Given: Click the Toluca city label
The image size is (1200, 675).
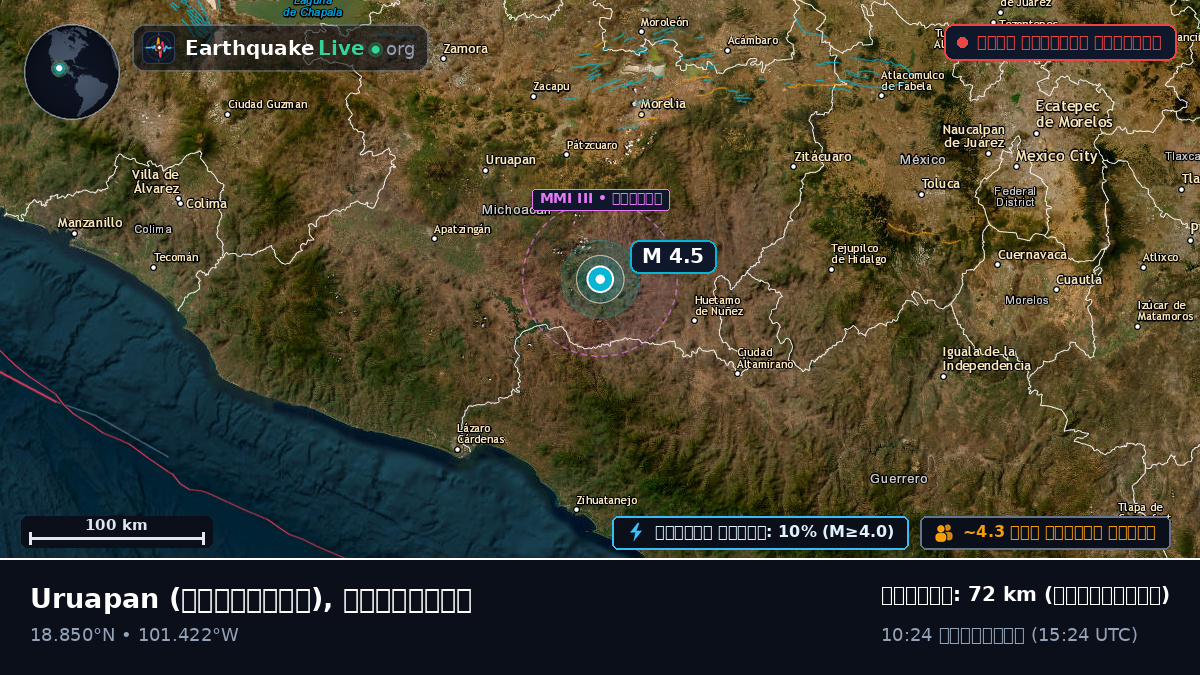Looking at the screenshot, I should (x=940, y=184).
